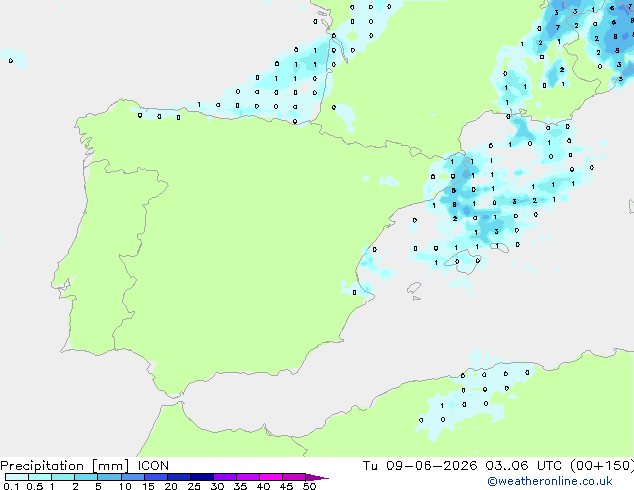Click the '50' legend scale label
Viewport: 634px width, 490px height.
coord(309,486)
